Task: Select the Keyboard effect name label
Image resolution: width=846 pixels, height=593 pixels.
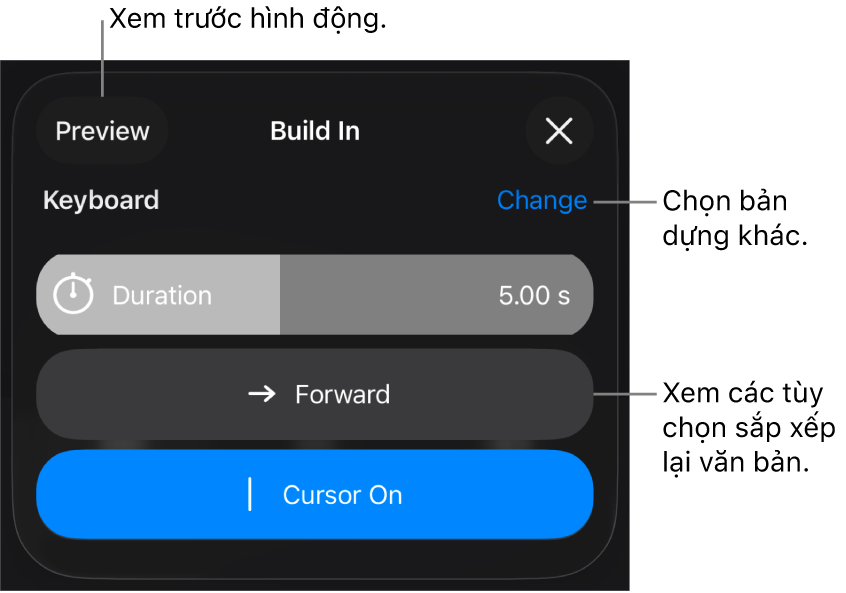Action: (x=101, y=200)
